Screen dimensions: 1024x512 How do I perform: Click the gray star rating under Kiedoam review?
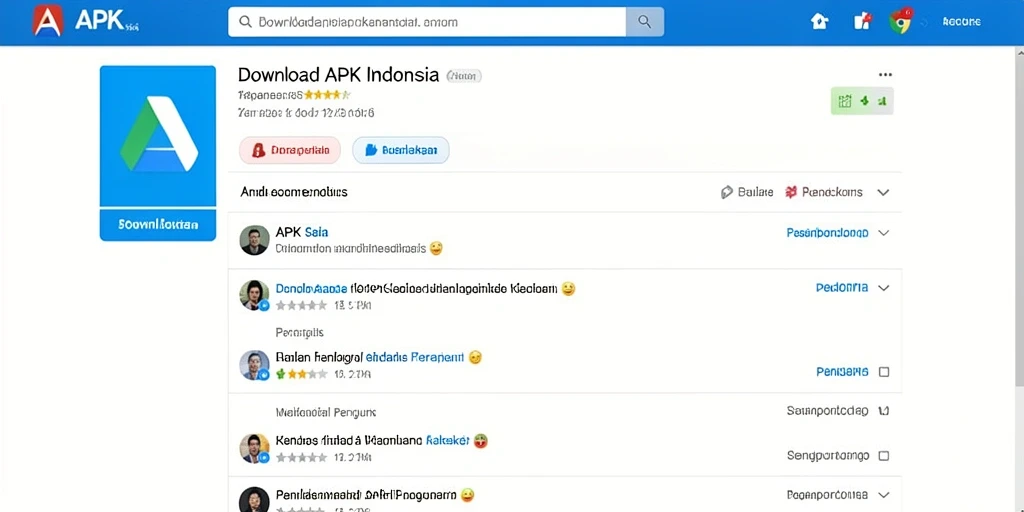click(301, 305)
